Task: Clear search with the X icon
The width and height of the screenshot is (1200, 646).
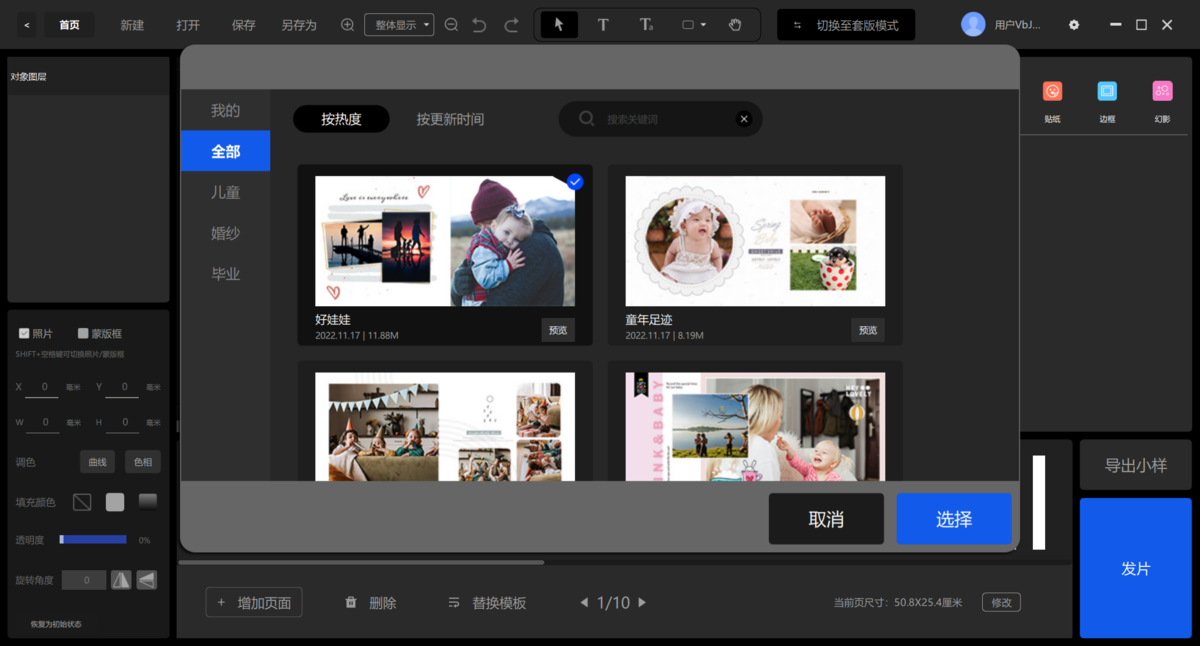Action: pyautogui.click(x=744, y=119)
